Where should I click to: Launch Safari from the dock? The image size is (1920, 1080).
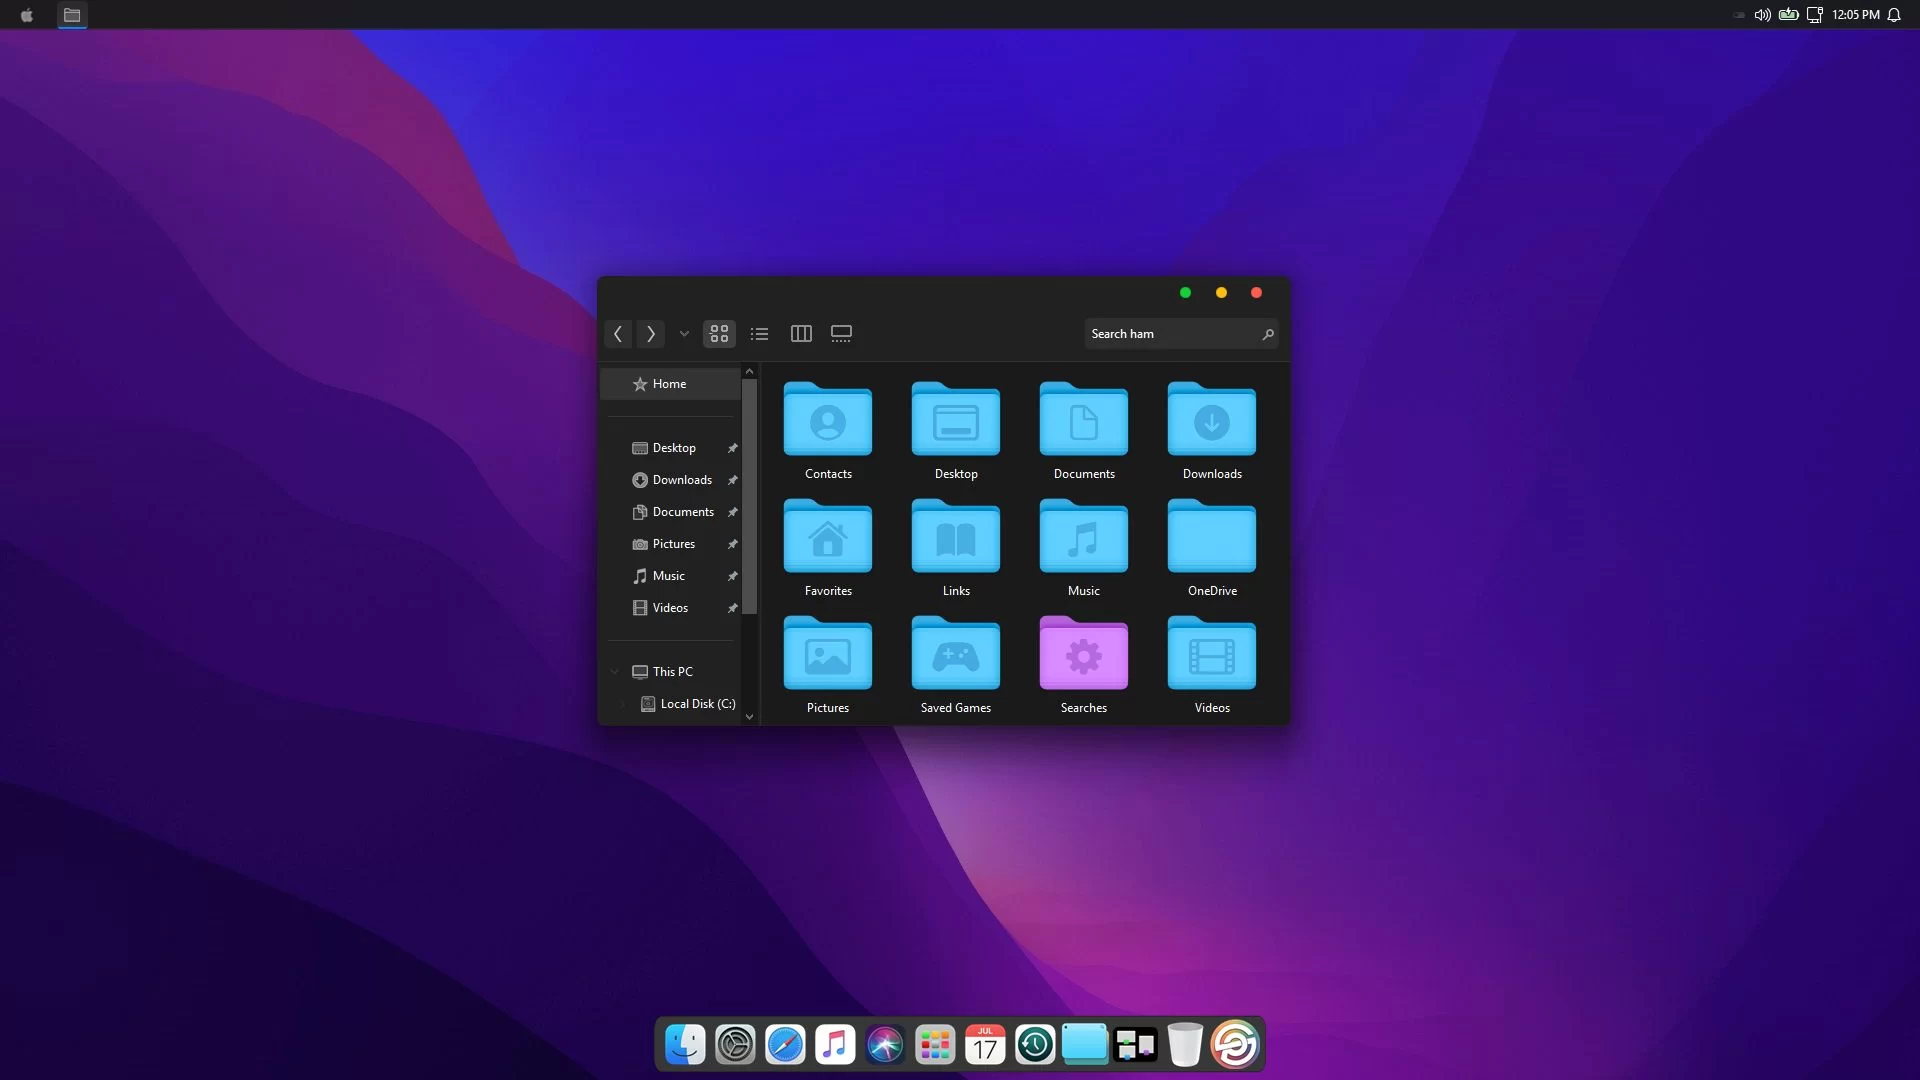[785, 1045]
